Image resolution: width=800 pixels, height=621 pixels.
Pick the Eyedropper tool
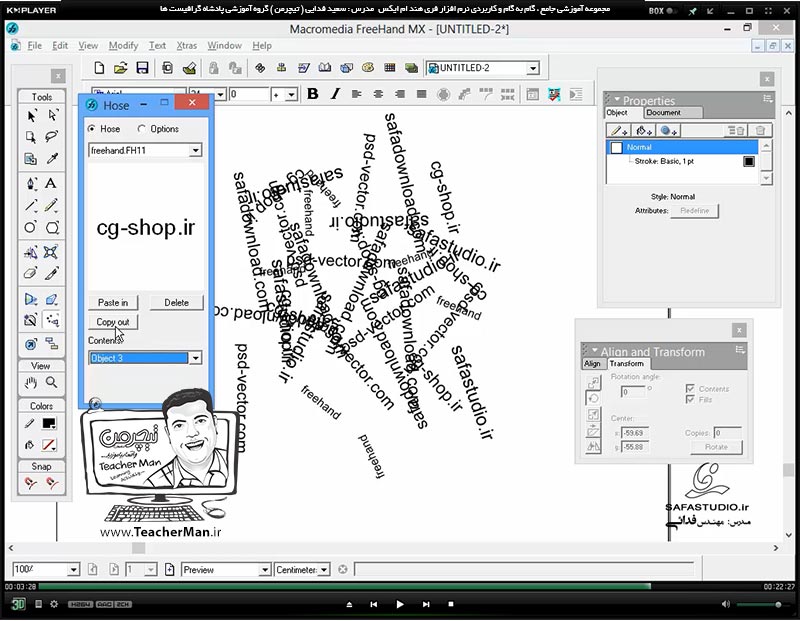click(52, 159)
